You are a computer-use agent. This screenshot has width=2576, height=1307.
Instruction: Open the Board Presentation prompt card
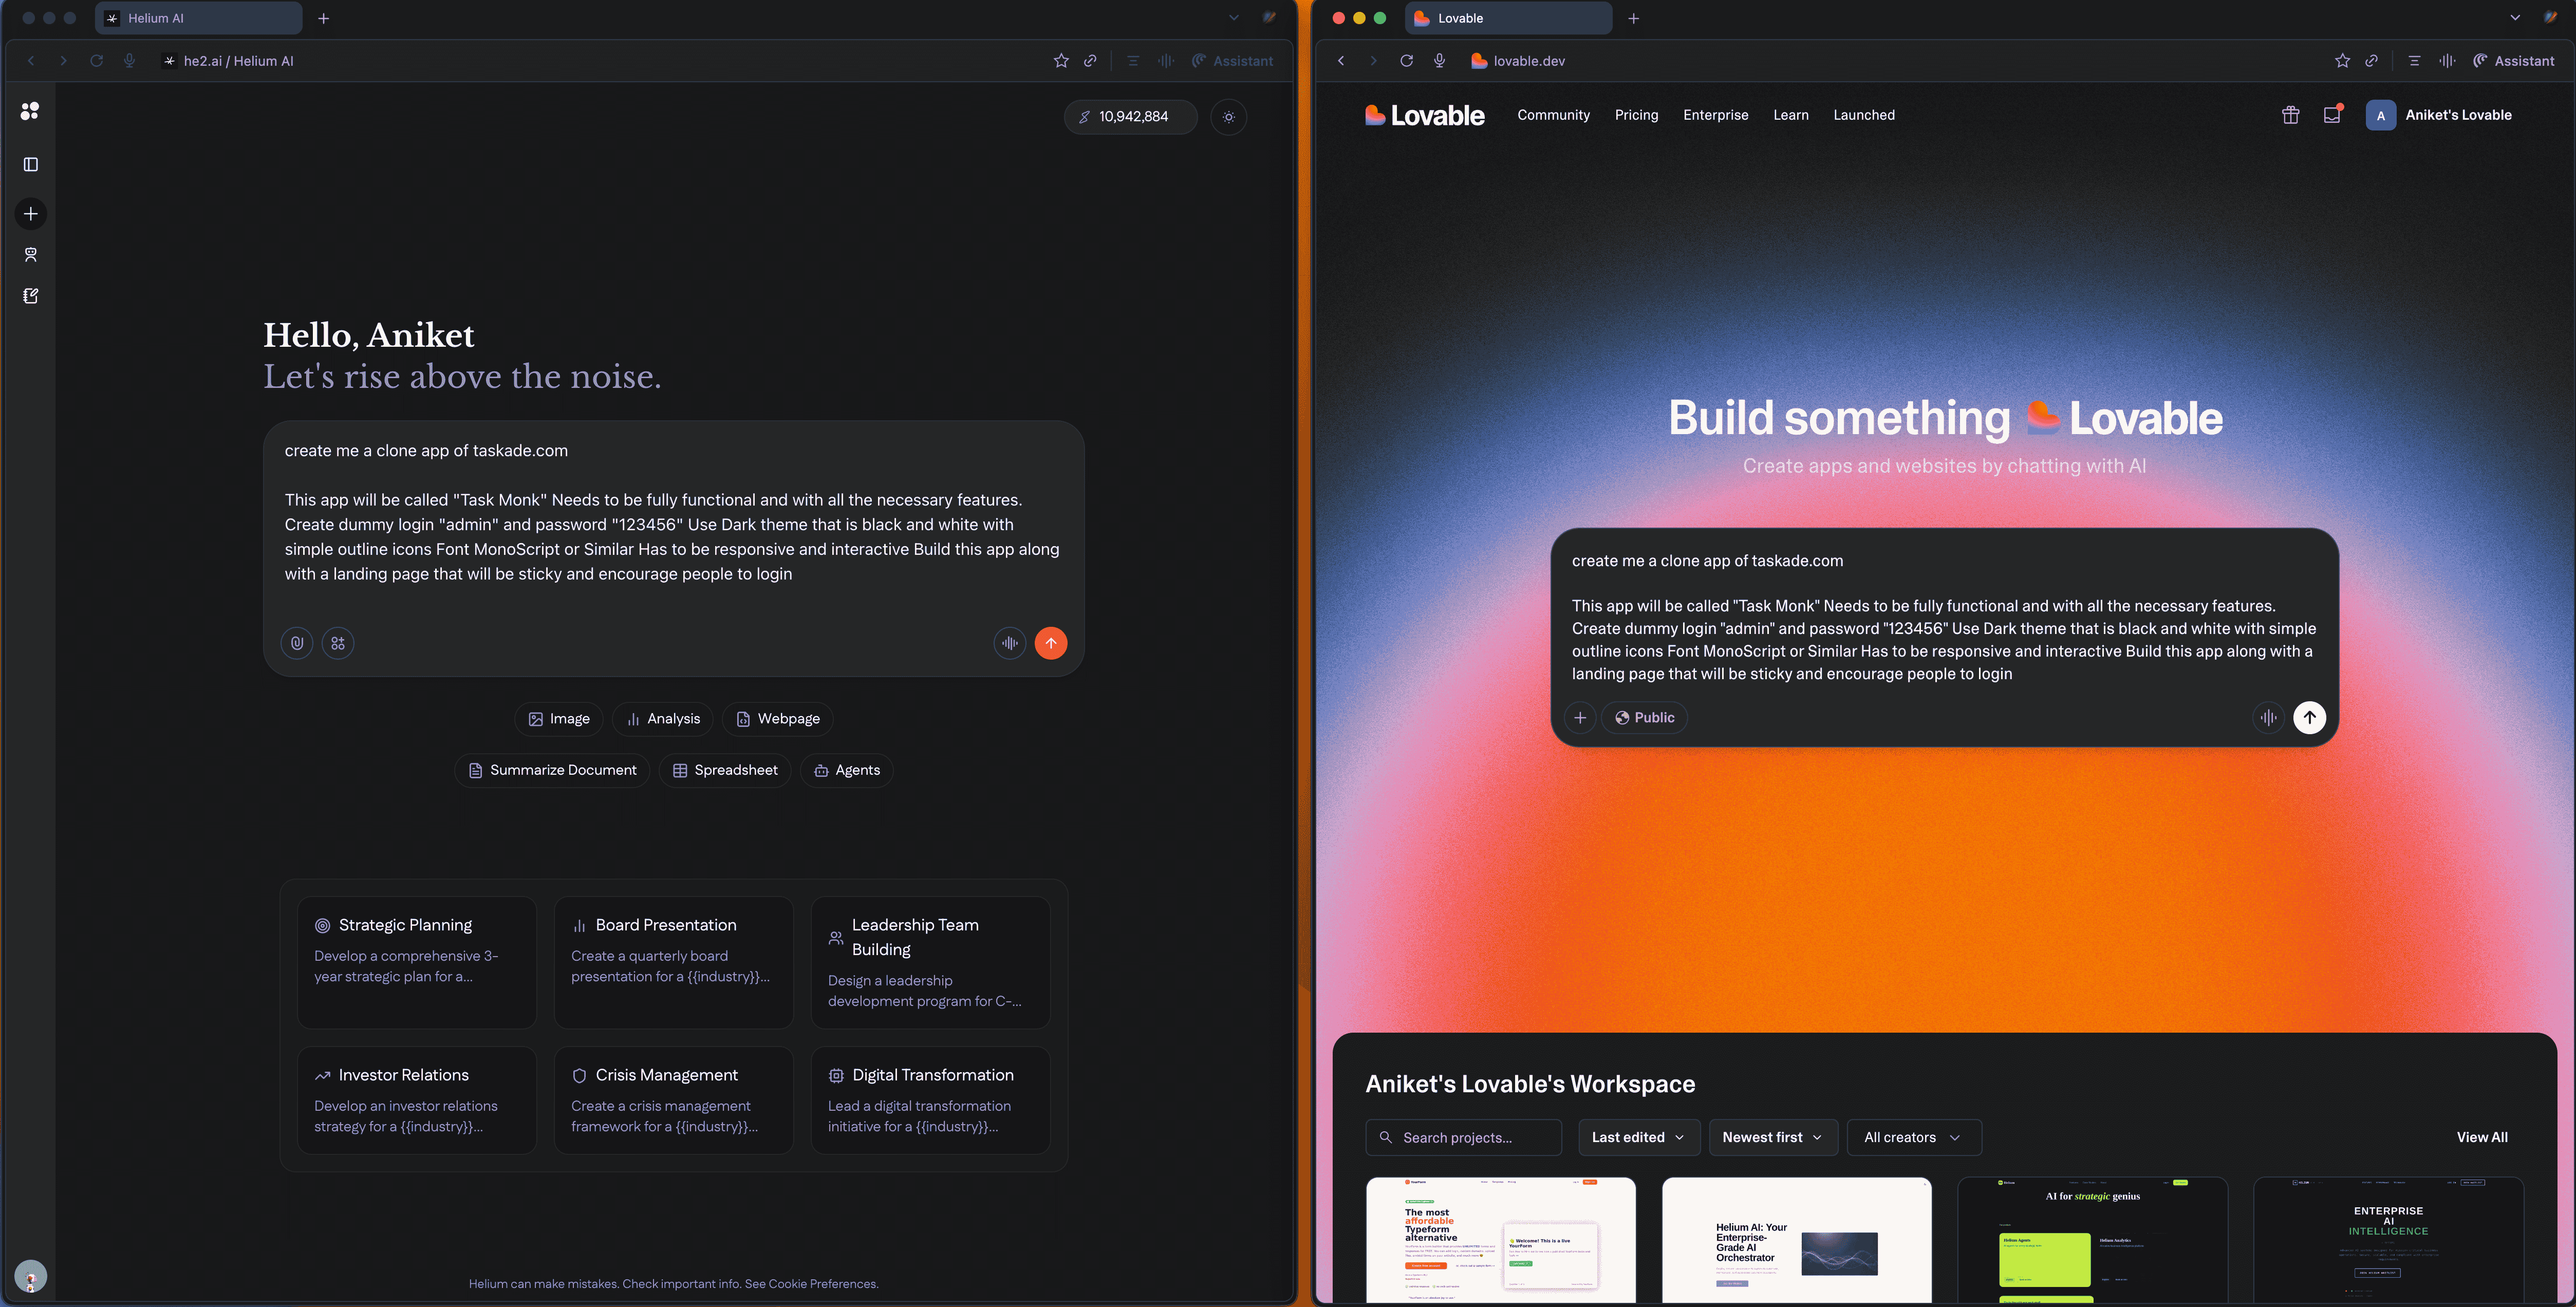674,962
